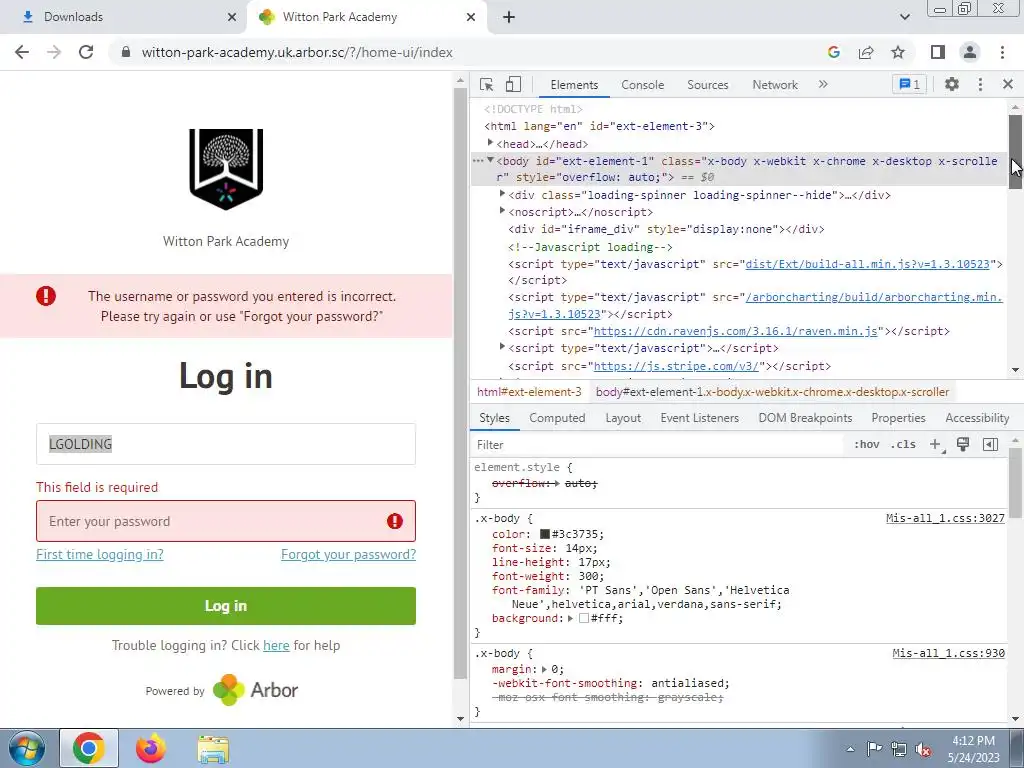Open the js.stripe.com/v3 script link

coord(676,366)
